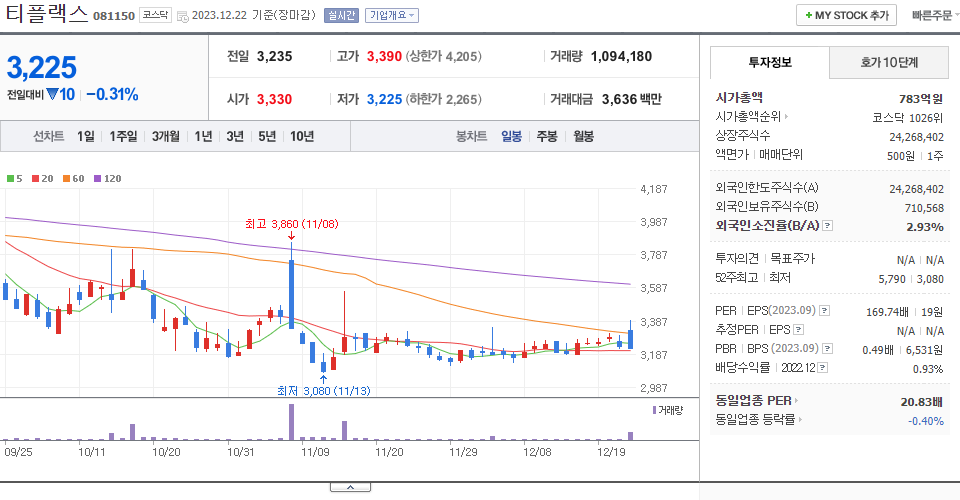This screenshot has width=960, height=500.
Task: Click red 20-day moving average legend swatch
Action: (x=36, y=179)
